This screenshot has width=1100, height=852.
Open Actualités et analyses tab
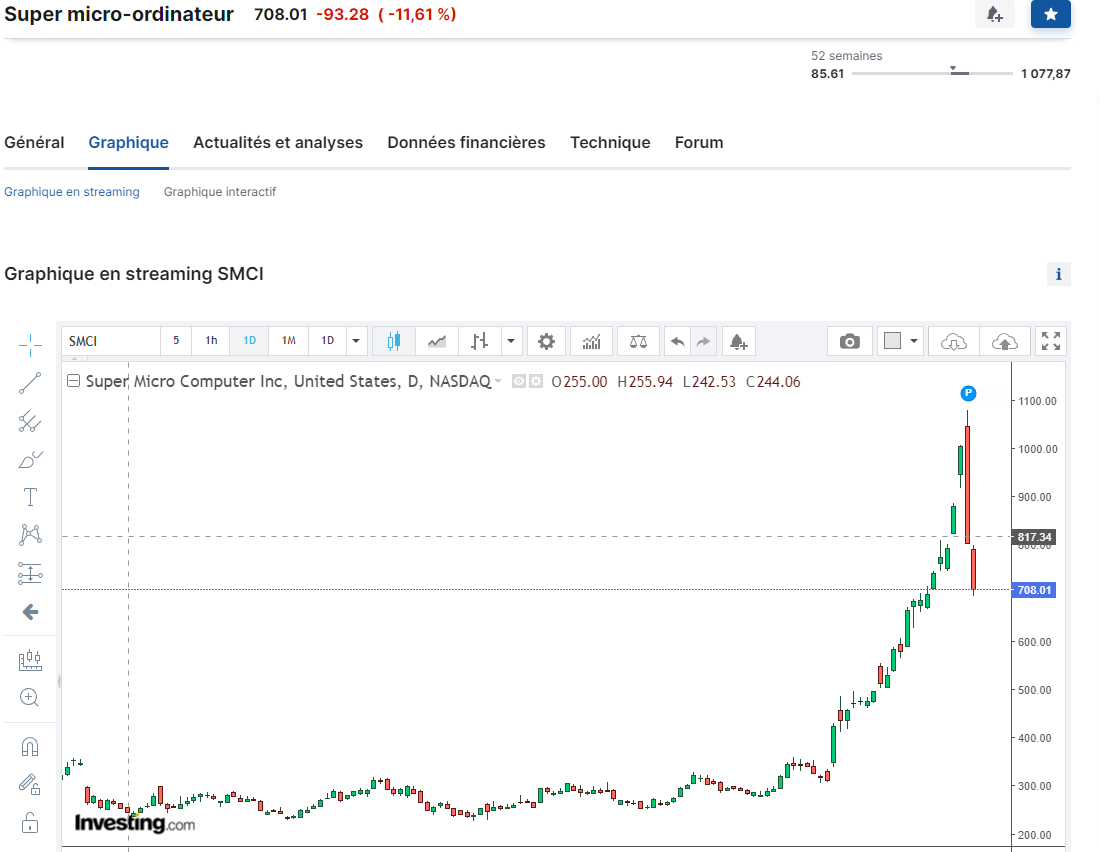(278, 142)
